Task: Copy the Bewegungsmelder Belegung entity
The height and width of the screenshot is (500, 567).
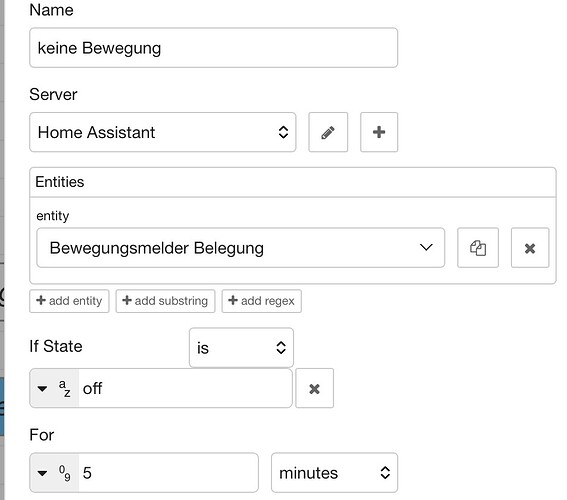Action: pos(478,248)
